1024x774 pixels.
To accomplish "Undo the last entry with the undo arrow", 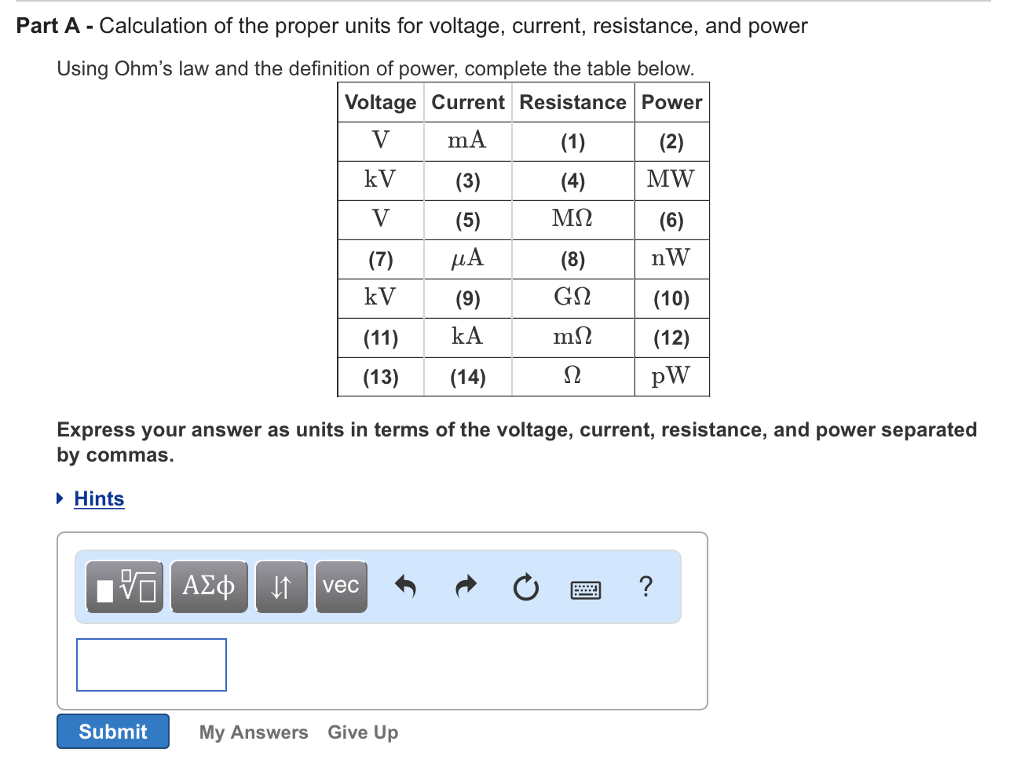I will [405, 588].
